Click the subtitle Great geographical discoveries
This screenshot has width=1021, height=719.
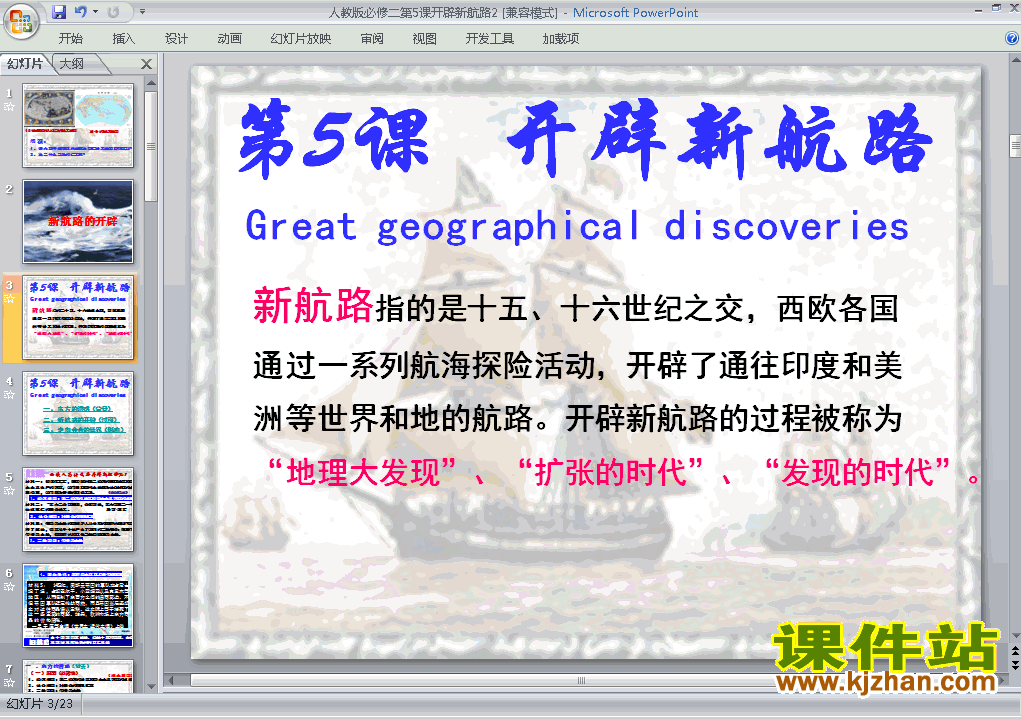(x=577, y=227)
